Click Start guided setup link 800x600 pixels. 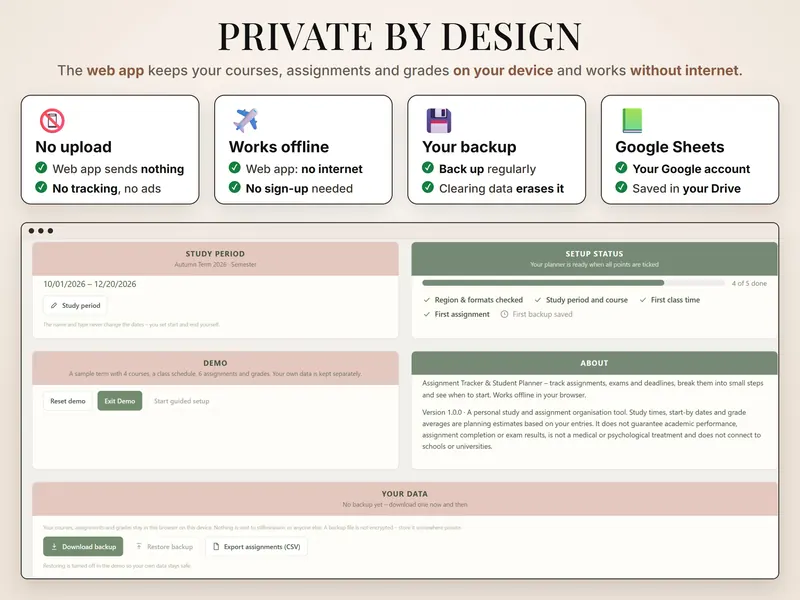coord(182,401)
